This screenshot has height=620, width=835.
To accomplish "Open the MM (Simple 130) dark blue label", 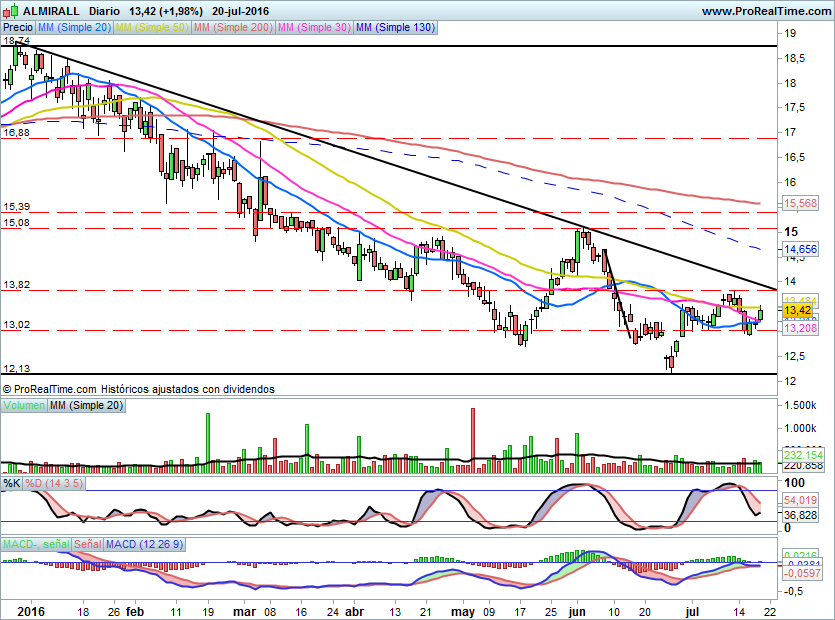I will [395, 27].
